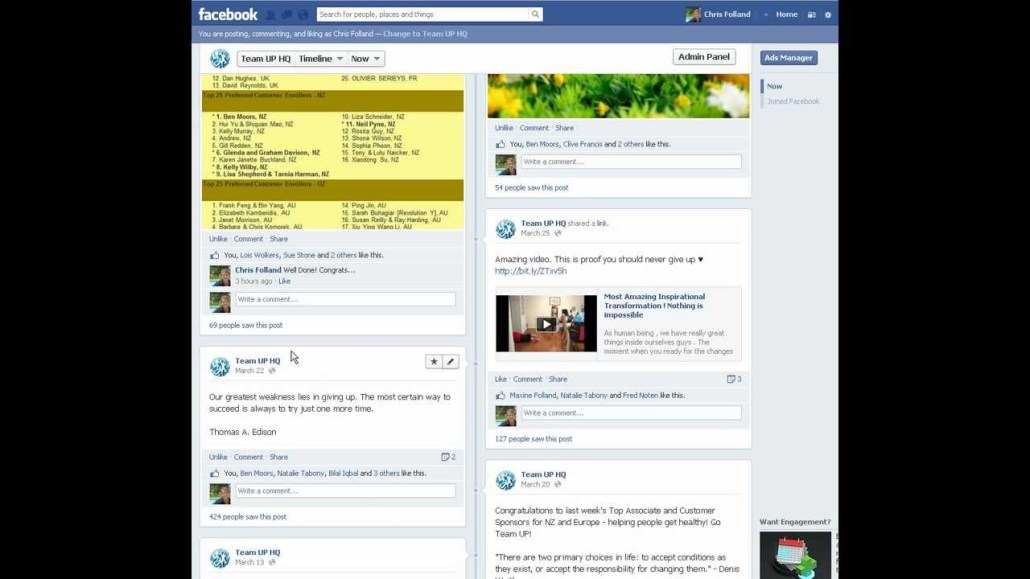1030x579 pixels.
Task: Unlike the yellow enrollers list post
Action: click(218, 239)
